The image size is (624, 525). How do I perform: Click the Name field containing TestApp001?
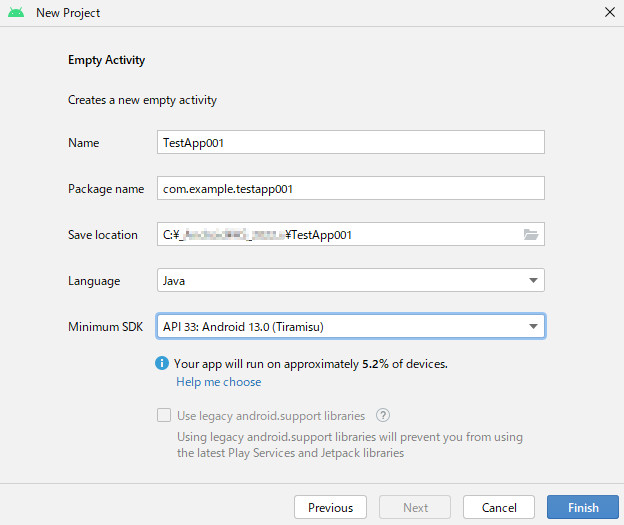(x=351, y=142)
